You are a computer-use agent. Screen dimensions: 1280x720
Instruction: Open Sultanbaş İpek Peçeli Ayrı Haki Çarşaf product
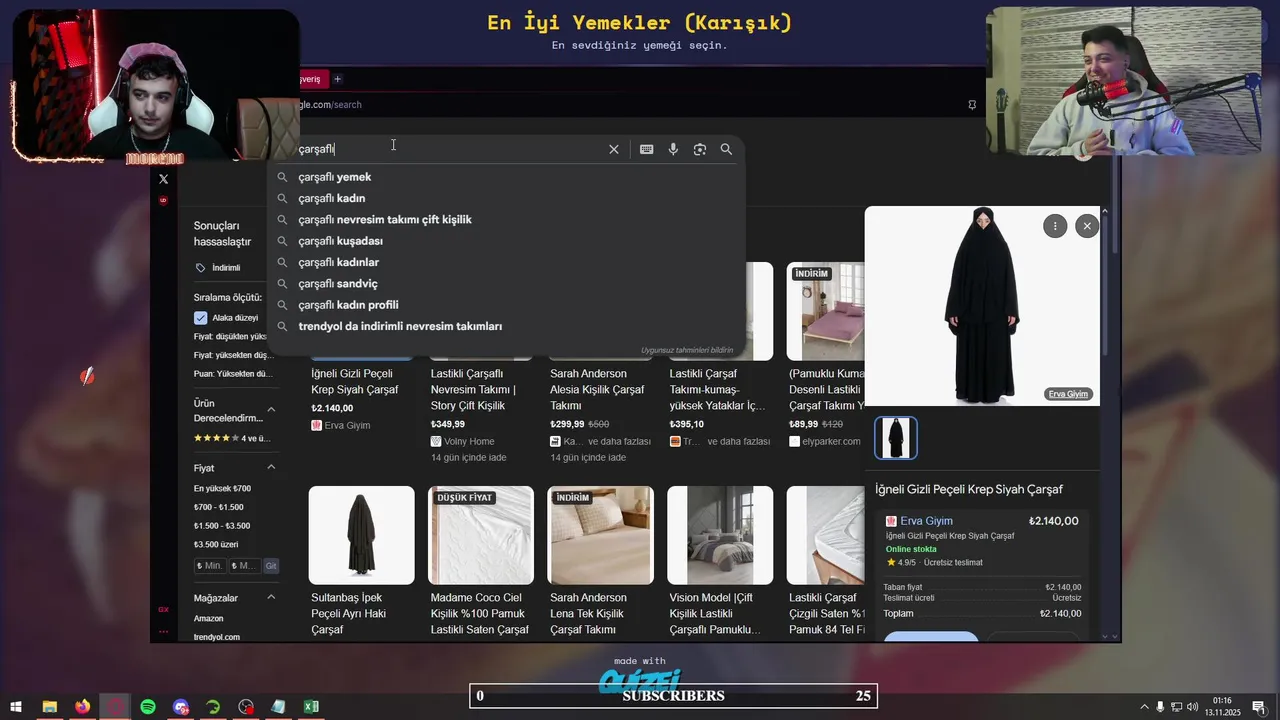(x=361, y=561)
